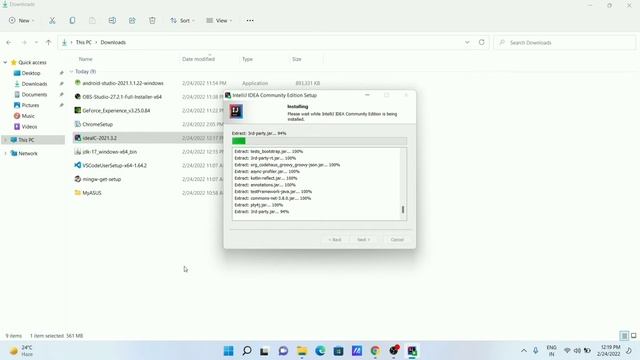
Task: Open the Sort dropdown
Action: [x=182, y=20]
